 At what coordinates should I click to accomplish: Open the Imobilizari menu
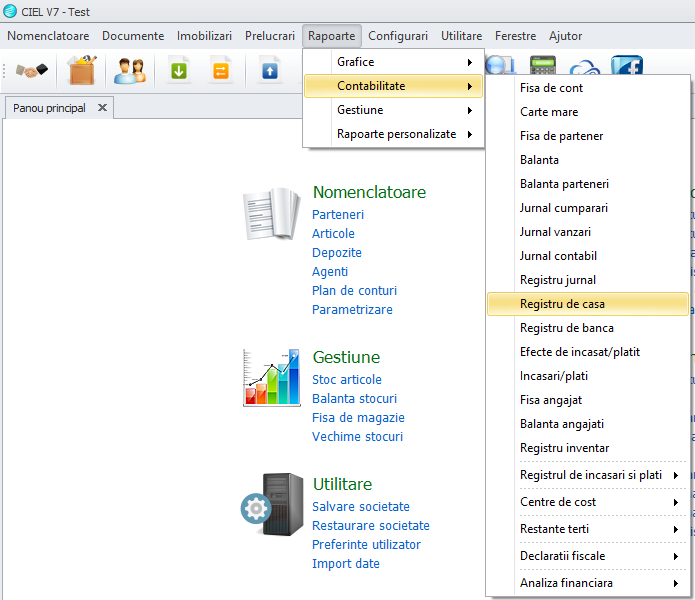click(204, 36)
